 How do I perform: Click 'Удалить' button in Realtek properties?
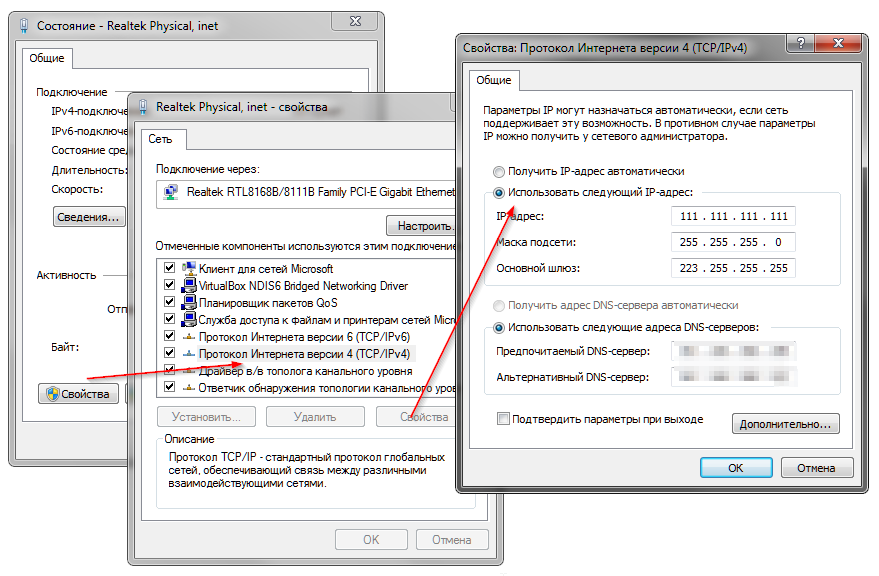point(315,417)
